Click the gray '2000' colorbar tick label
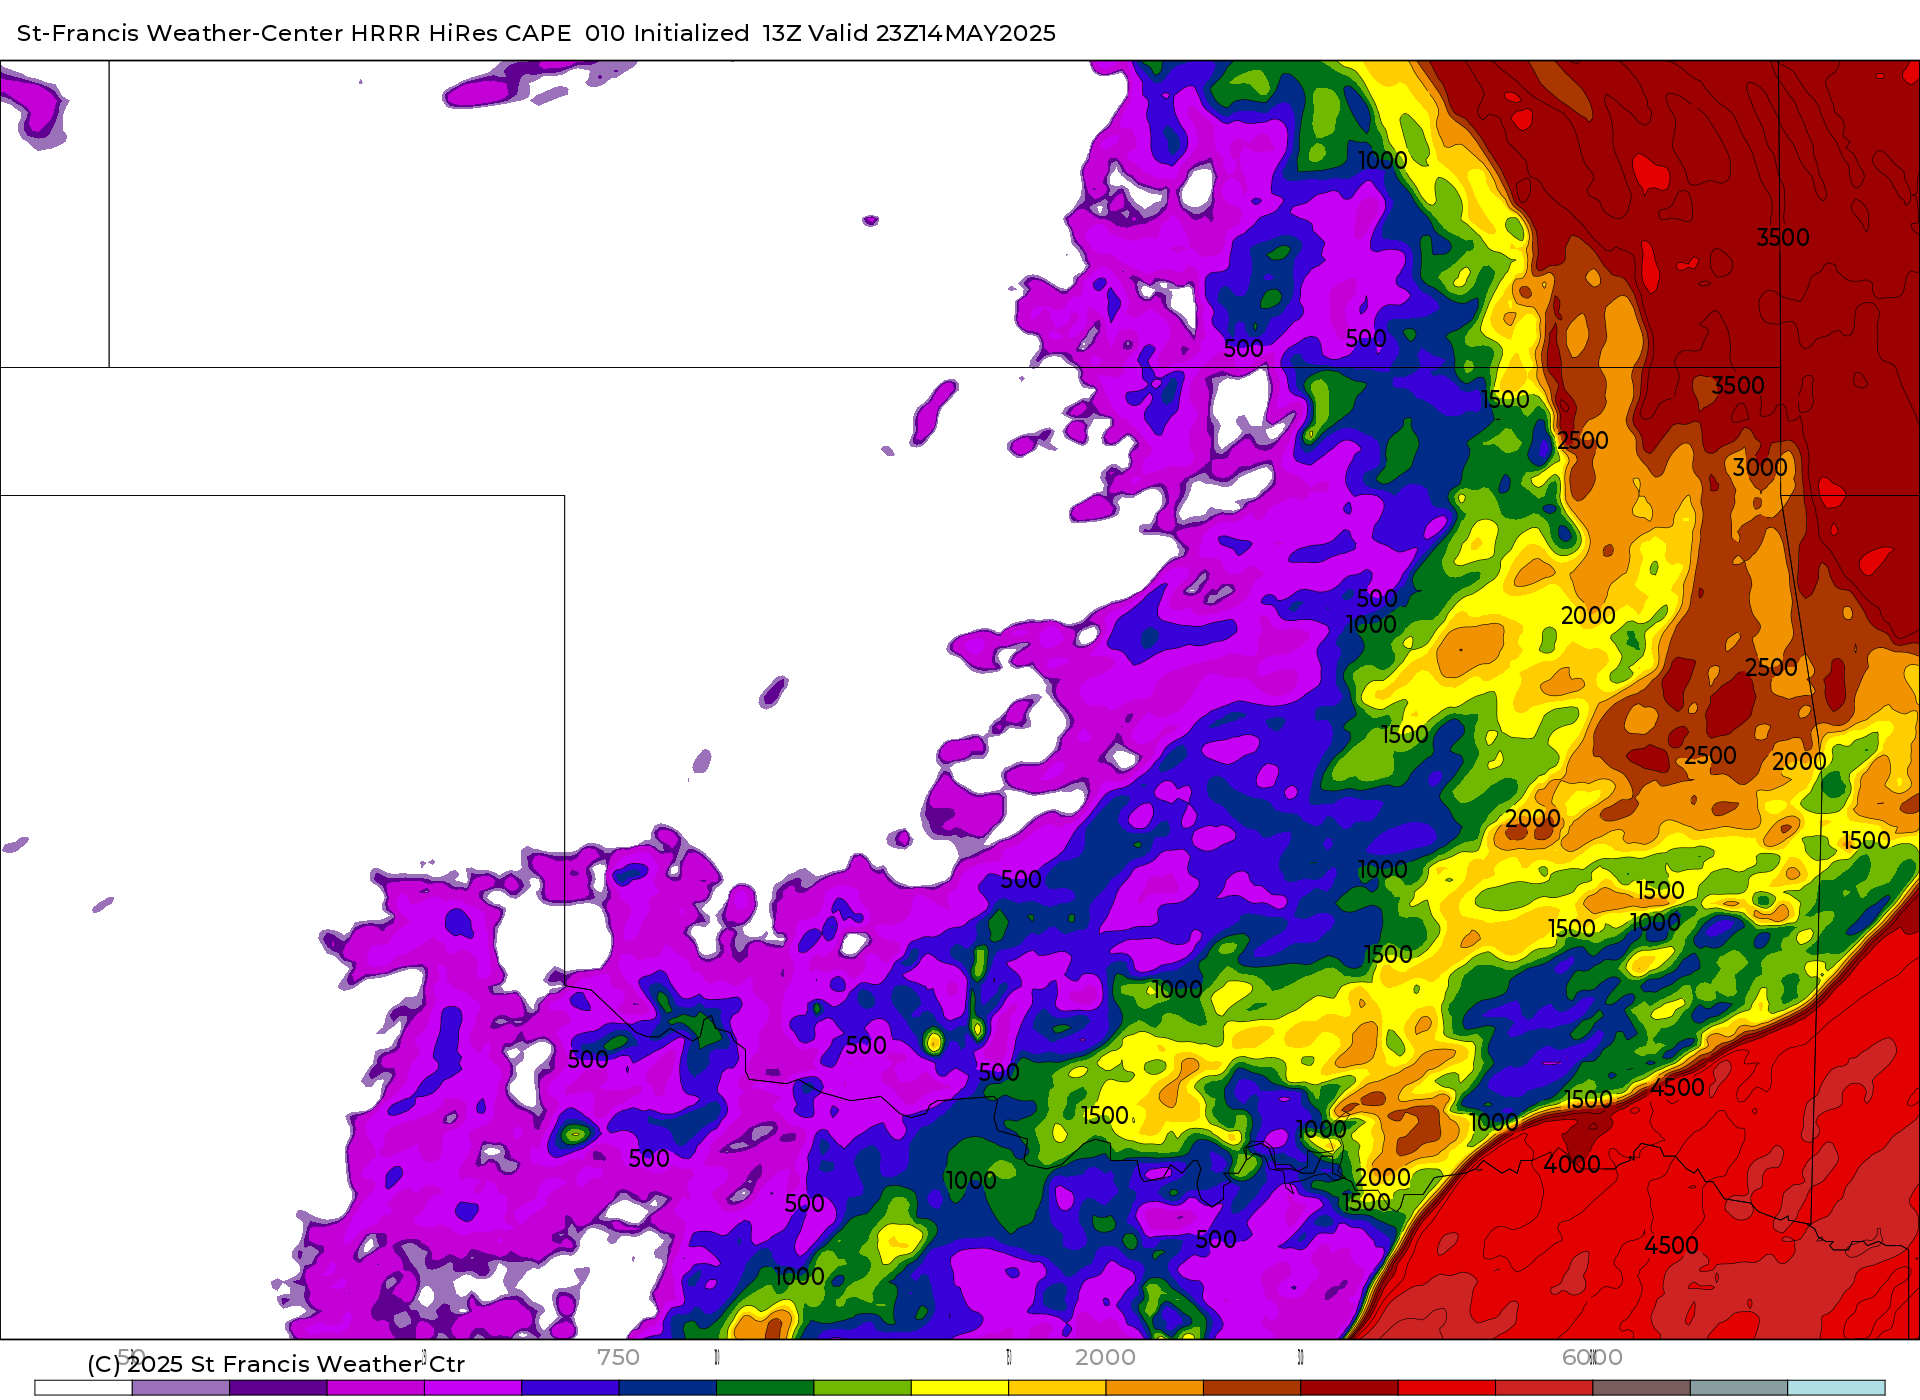This screenshot has height=1400, width=1920. point(1105,1357)
